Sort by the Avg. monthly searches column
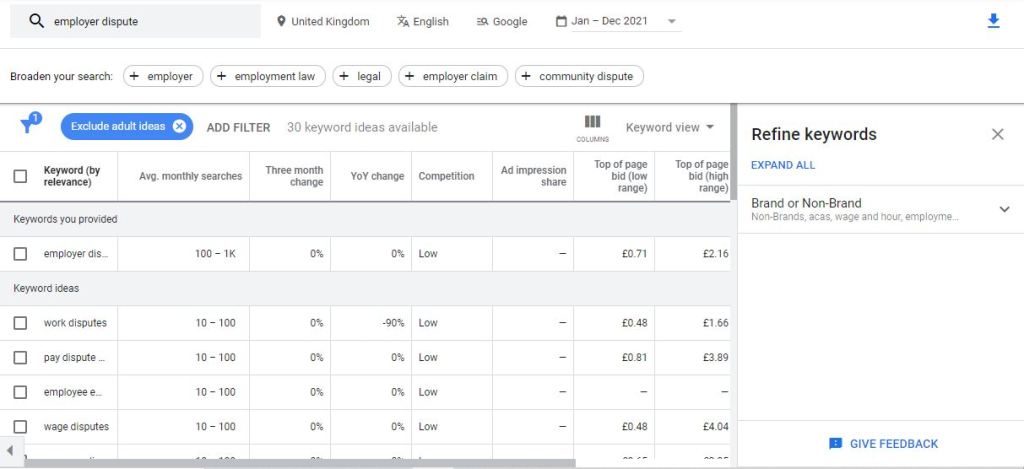 (190, 176)
